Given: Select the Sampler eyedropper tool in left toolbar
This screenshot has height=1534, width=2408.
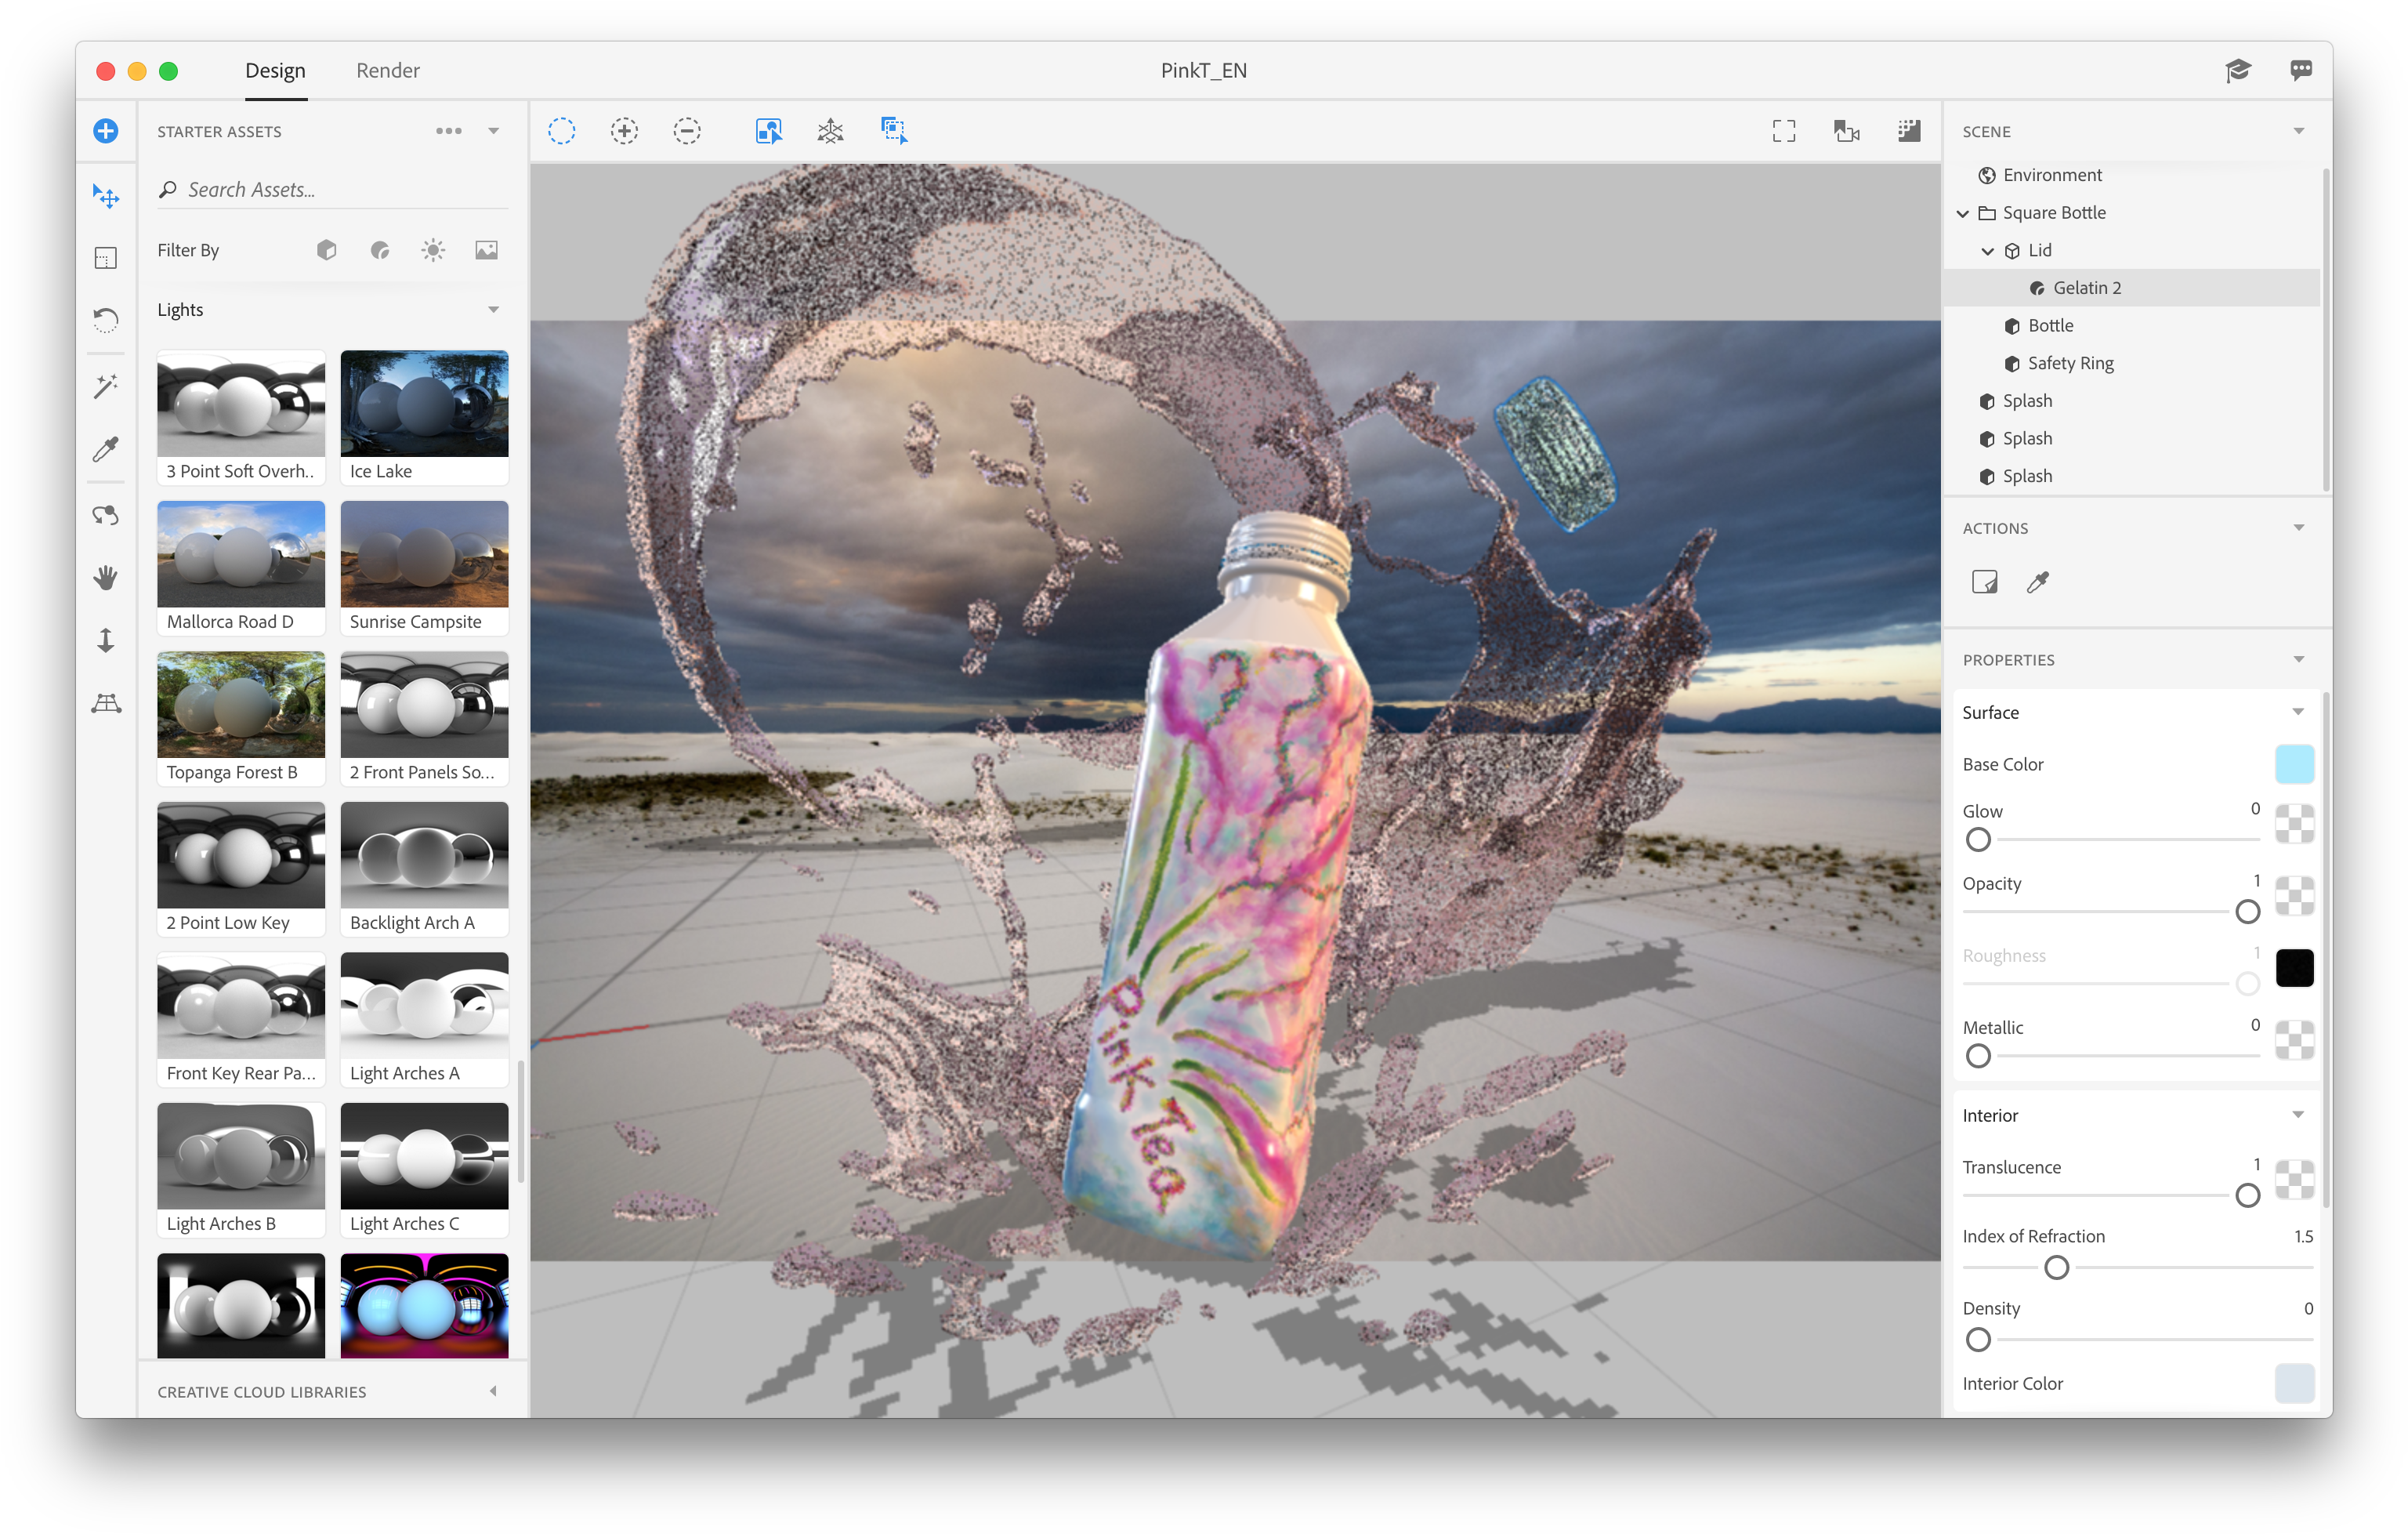Looking at the screenshot, I should pyautogui.click(x=106, y=449).
